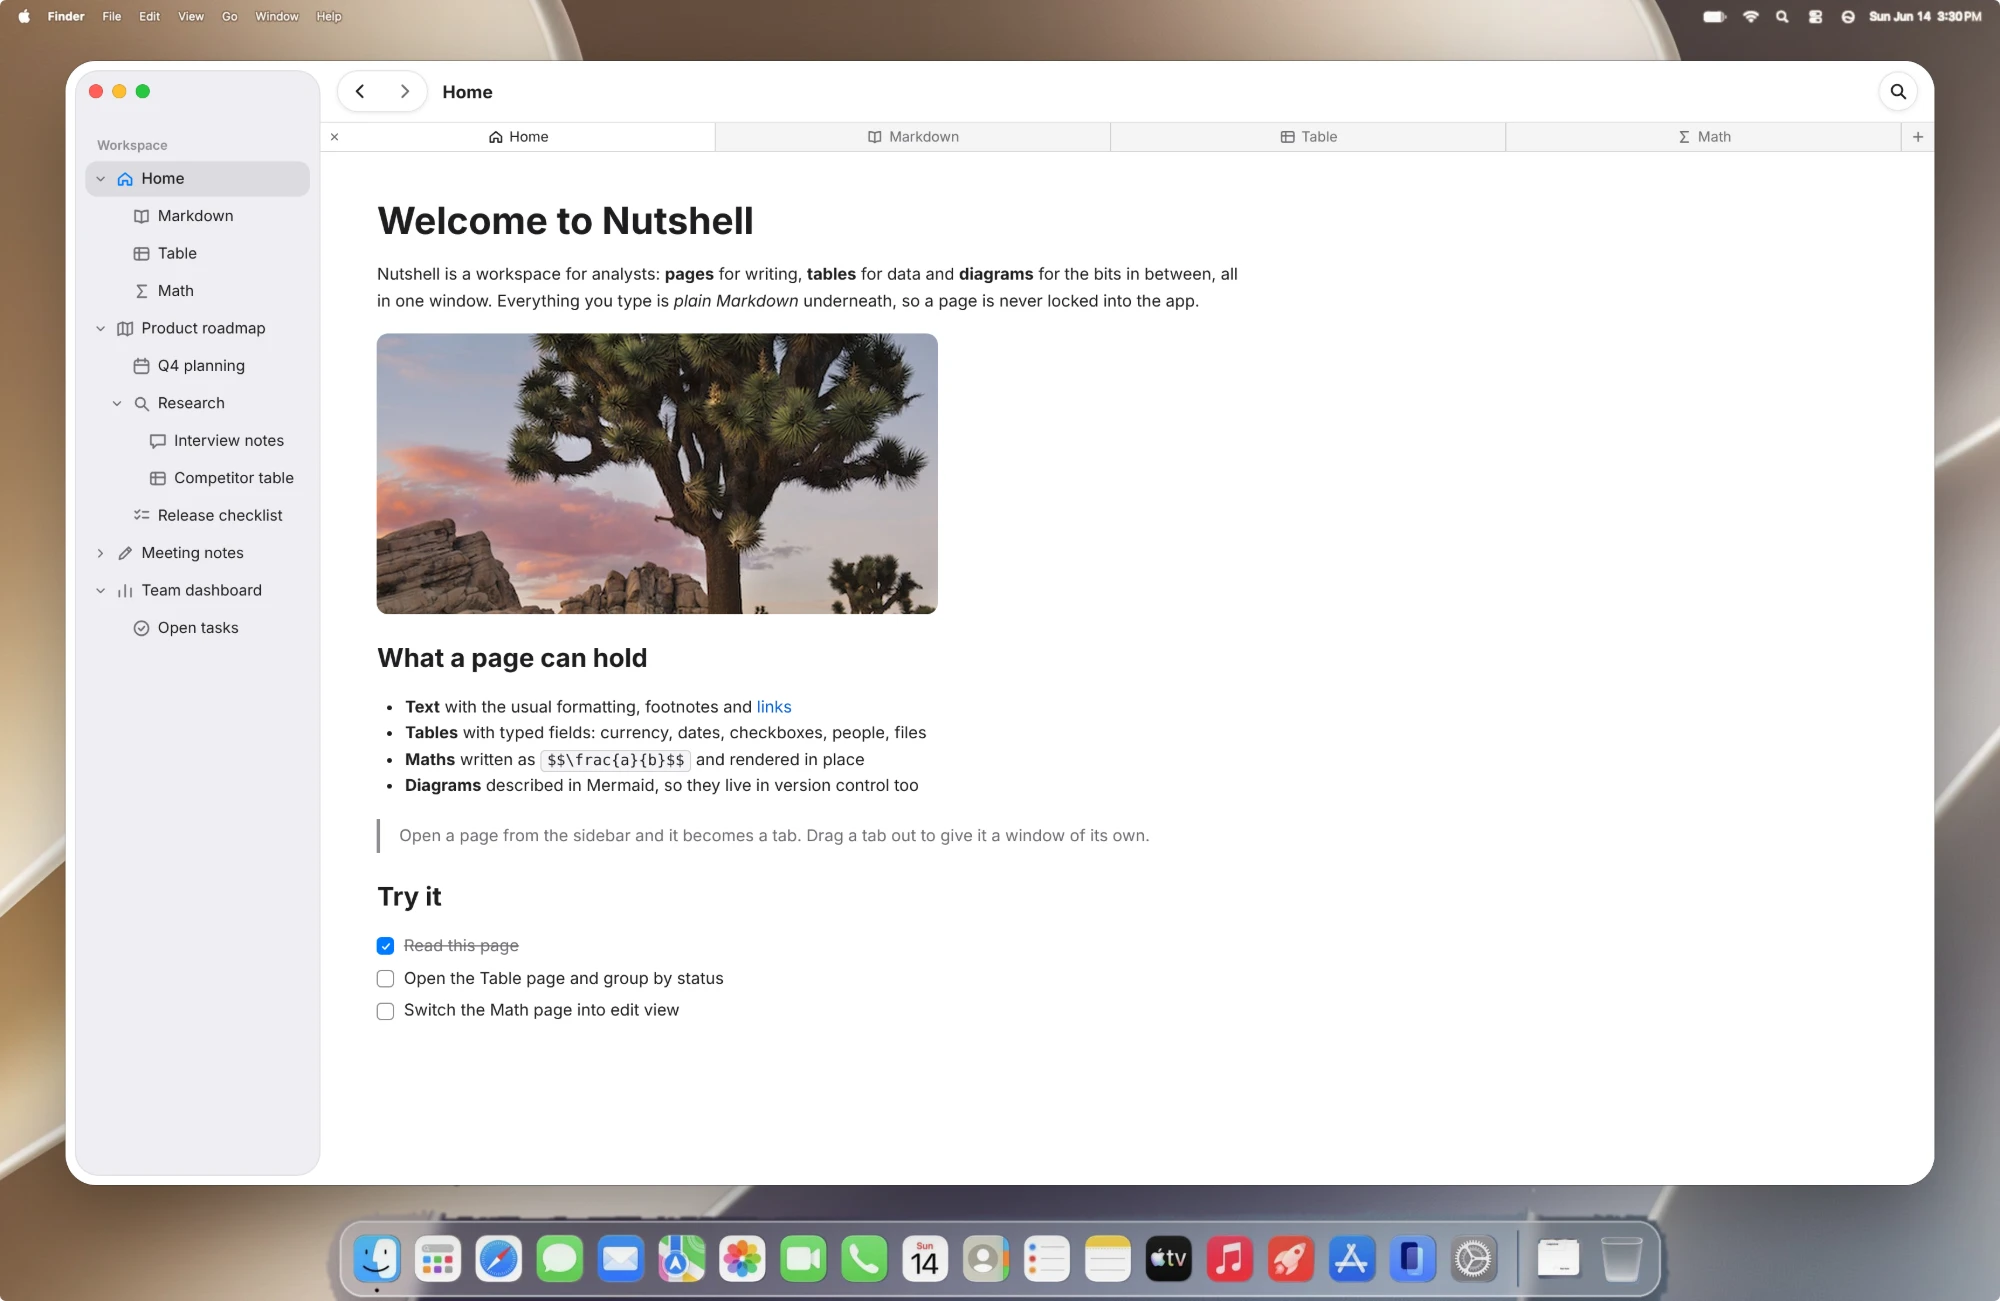2000x1301 pixels.
Task: Open the Window menu in the menu bar
Action: [276, 16]
